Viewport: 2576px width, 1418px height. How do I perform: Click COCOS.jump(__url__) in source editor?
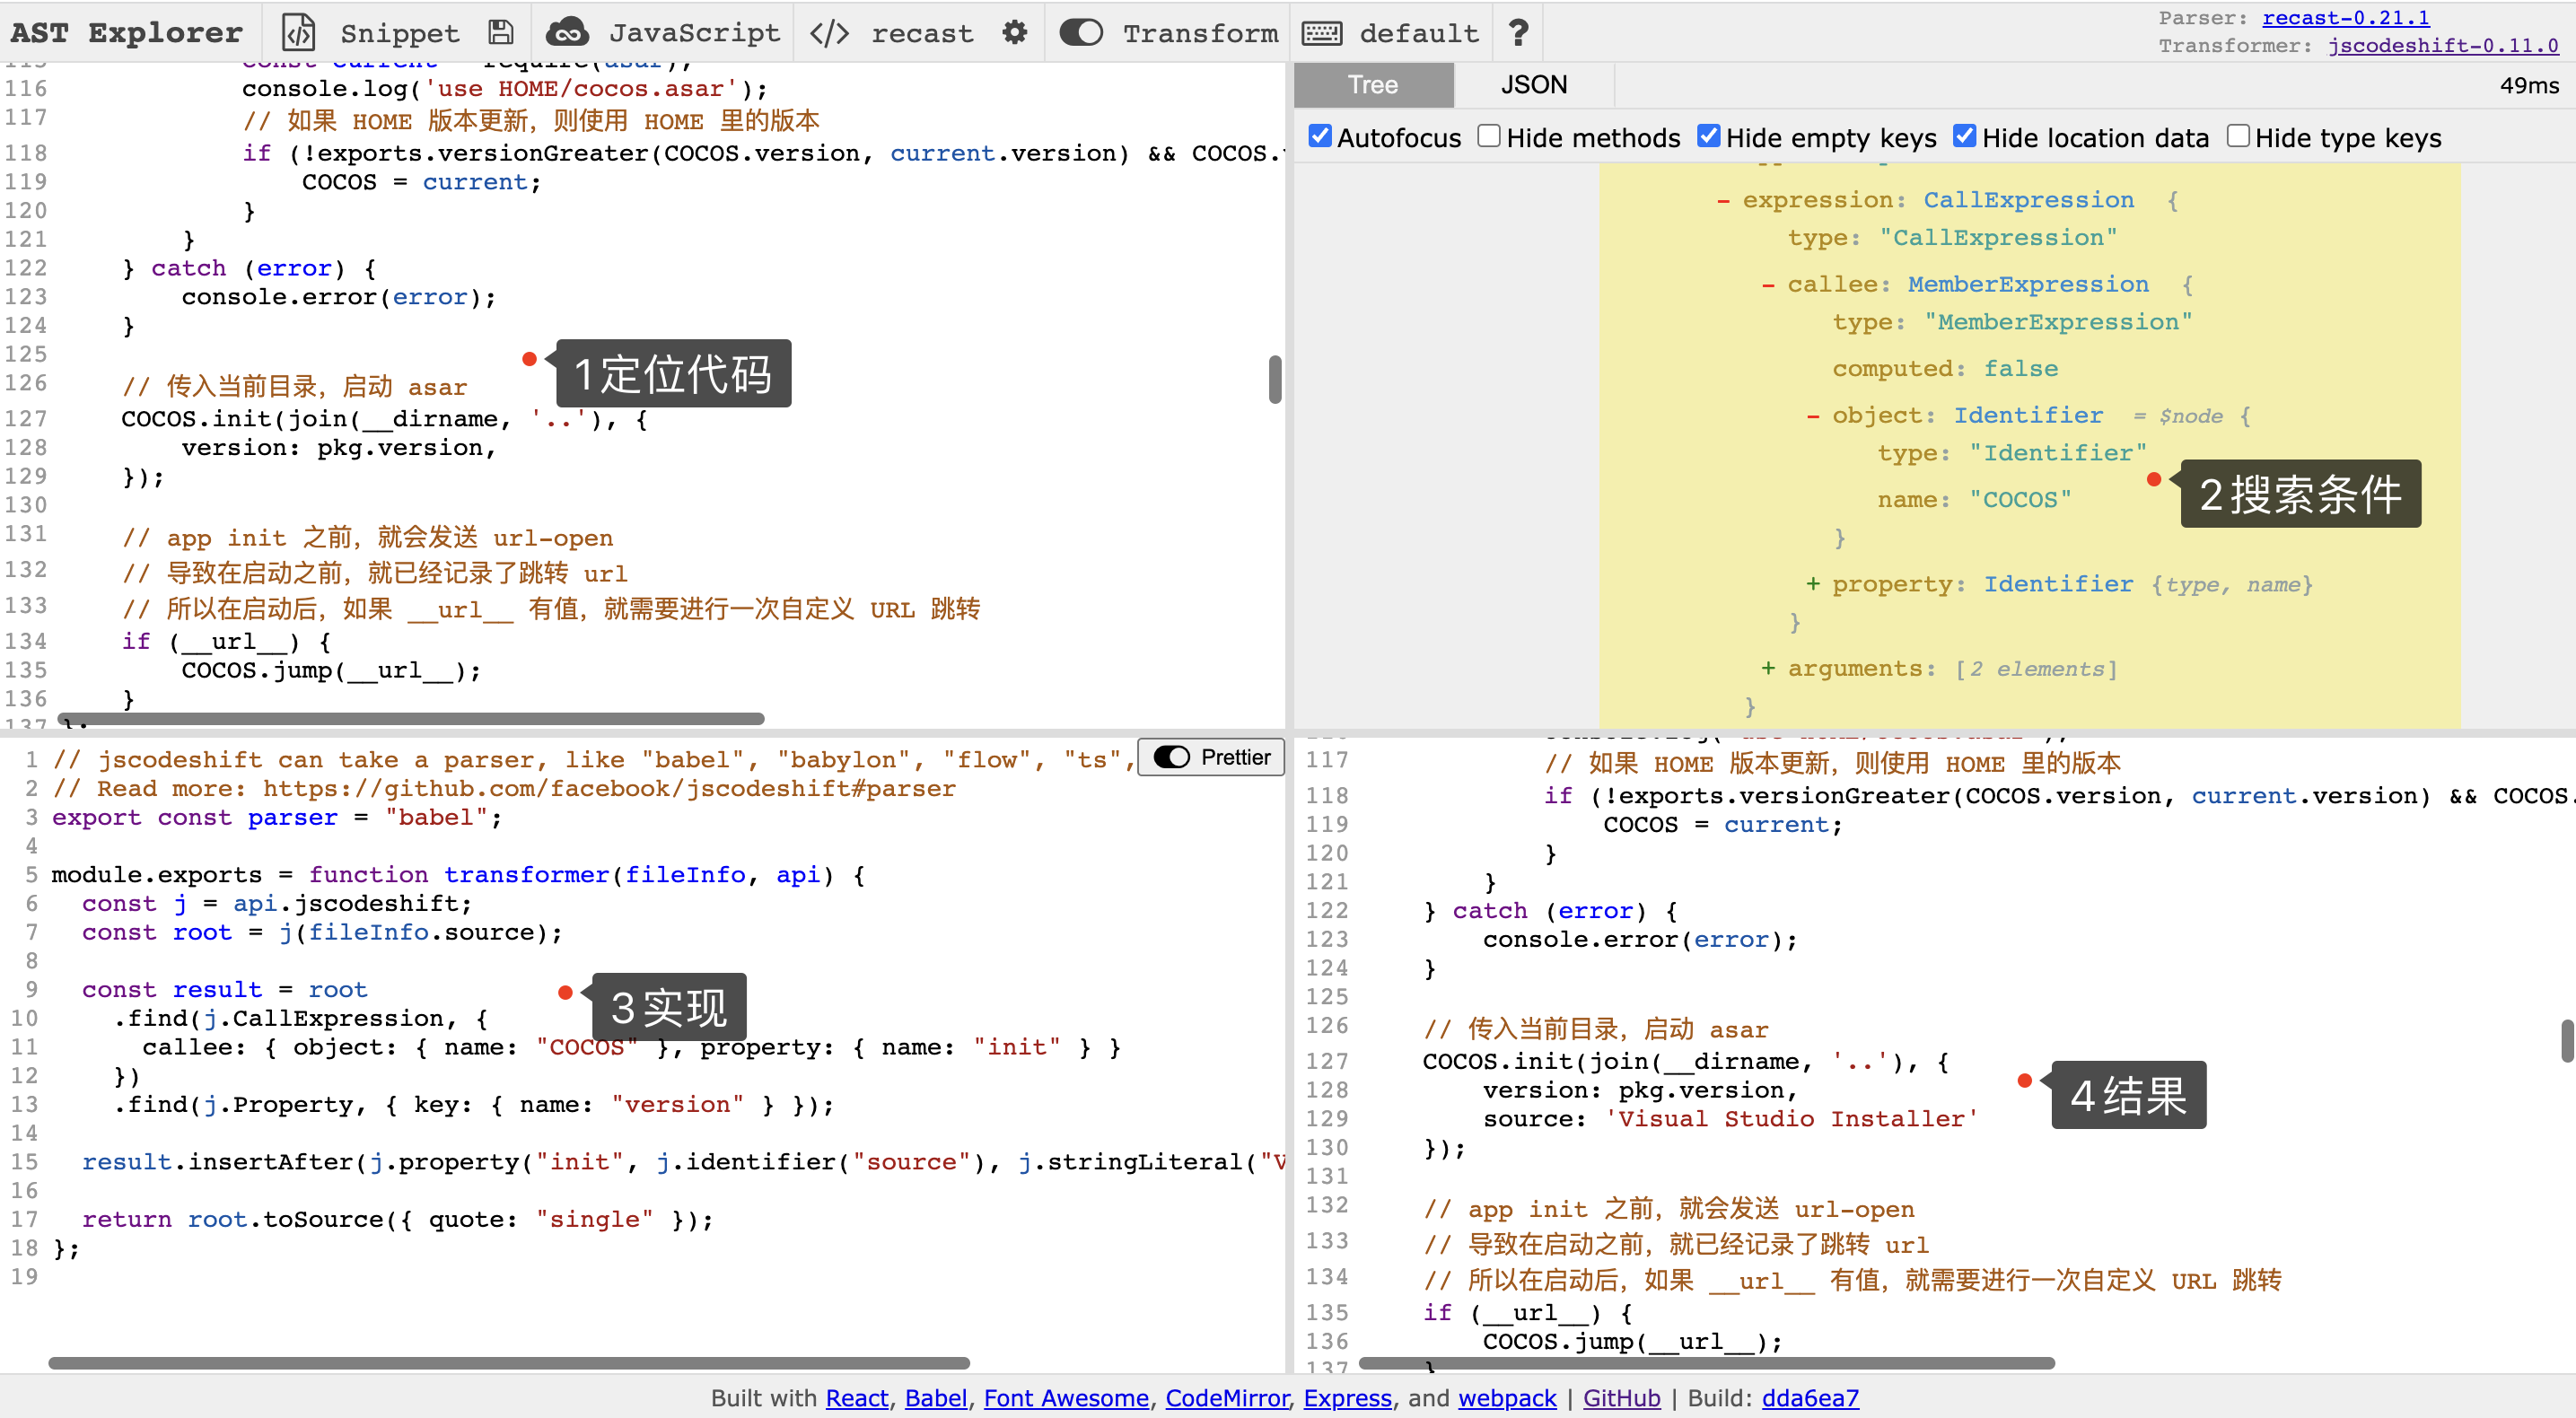pos(331,670)
